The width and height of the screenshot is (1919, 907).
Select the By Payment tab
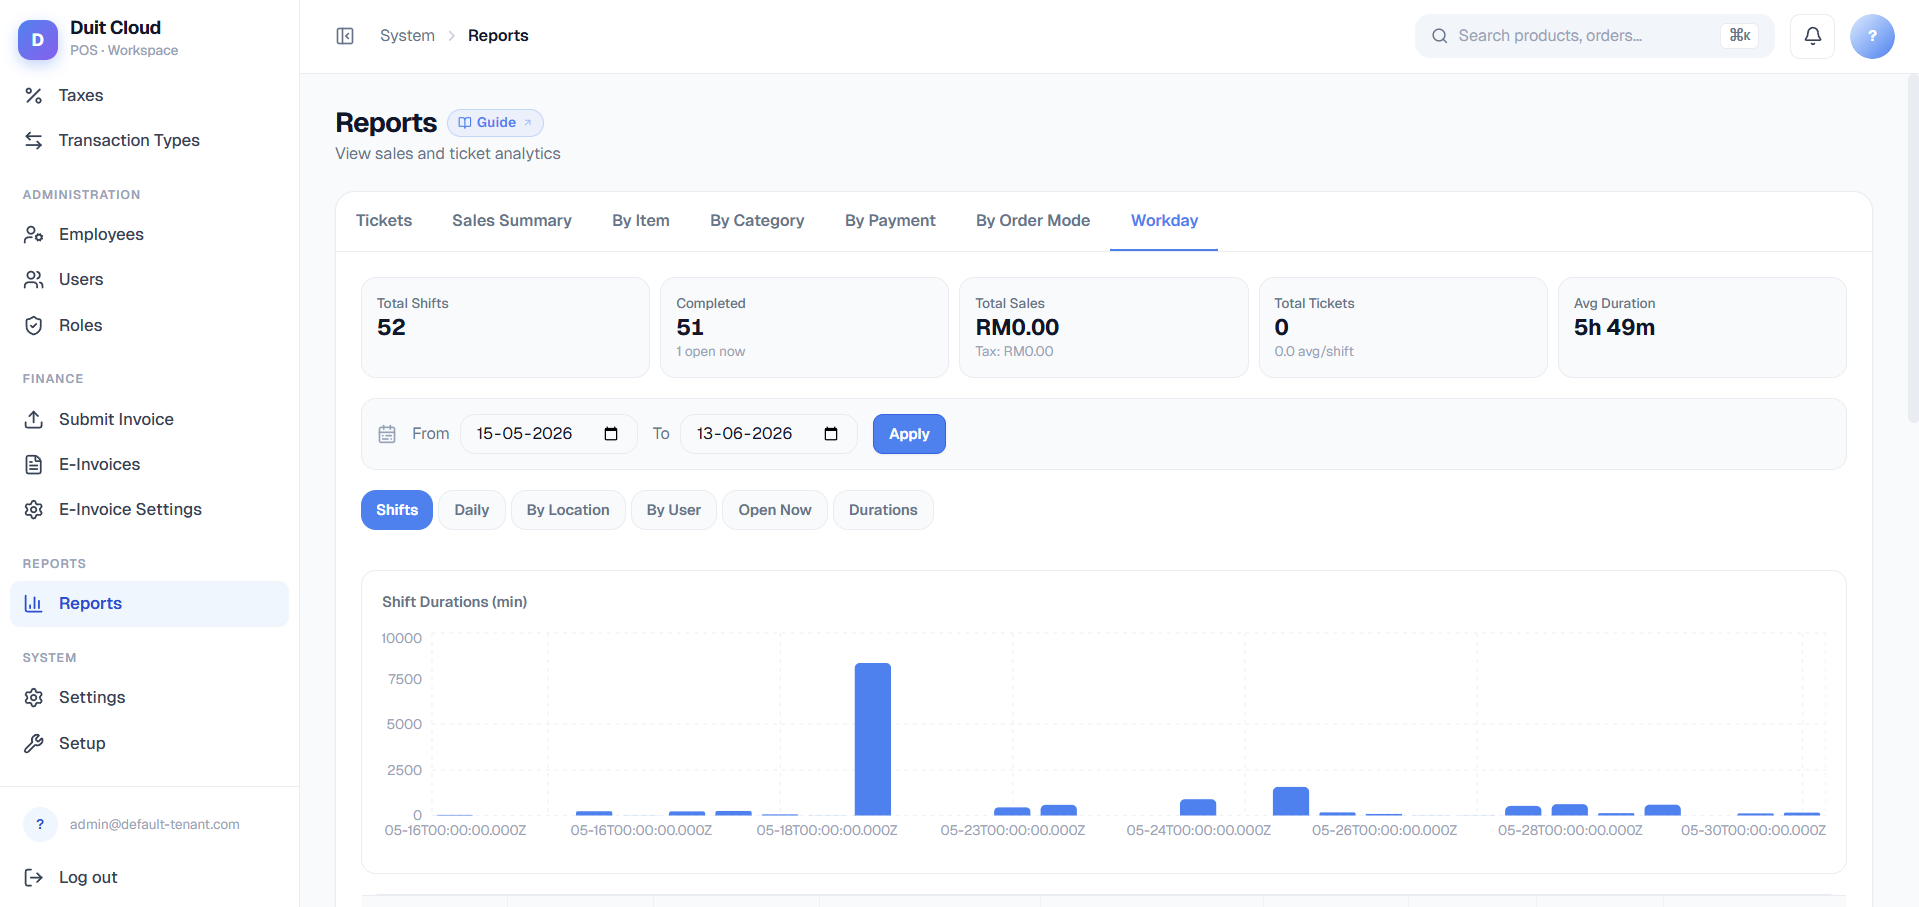[x=890, y=221]
